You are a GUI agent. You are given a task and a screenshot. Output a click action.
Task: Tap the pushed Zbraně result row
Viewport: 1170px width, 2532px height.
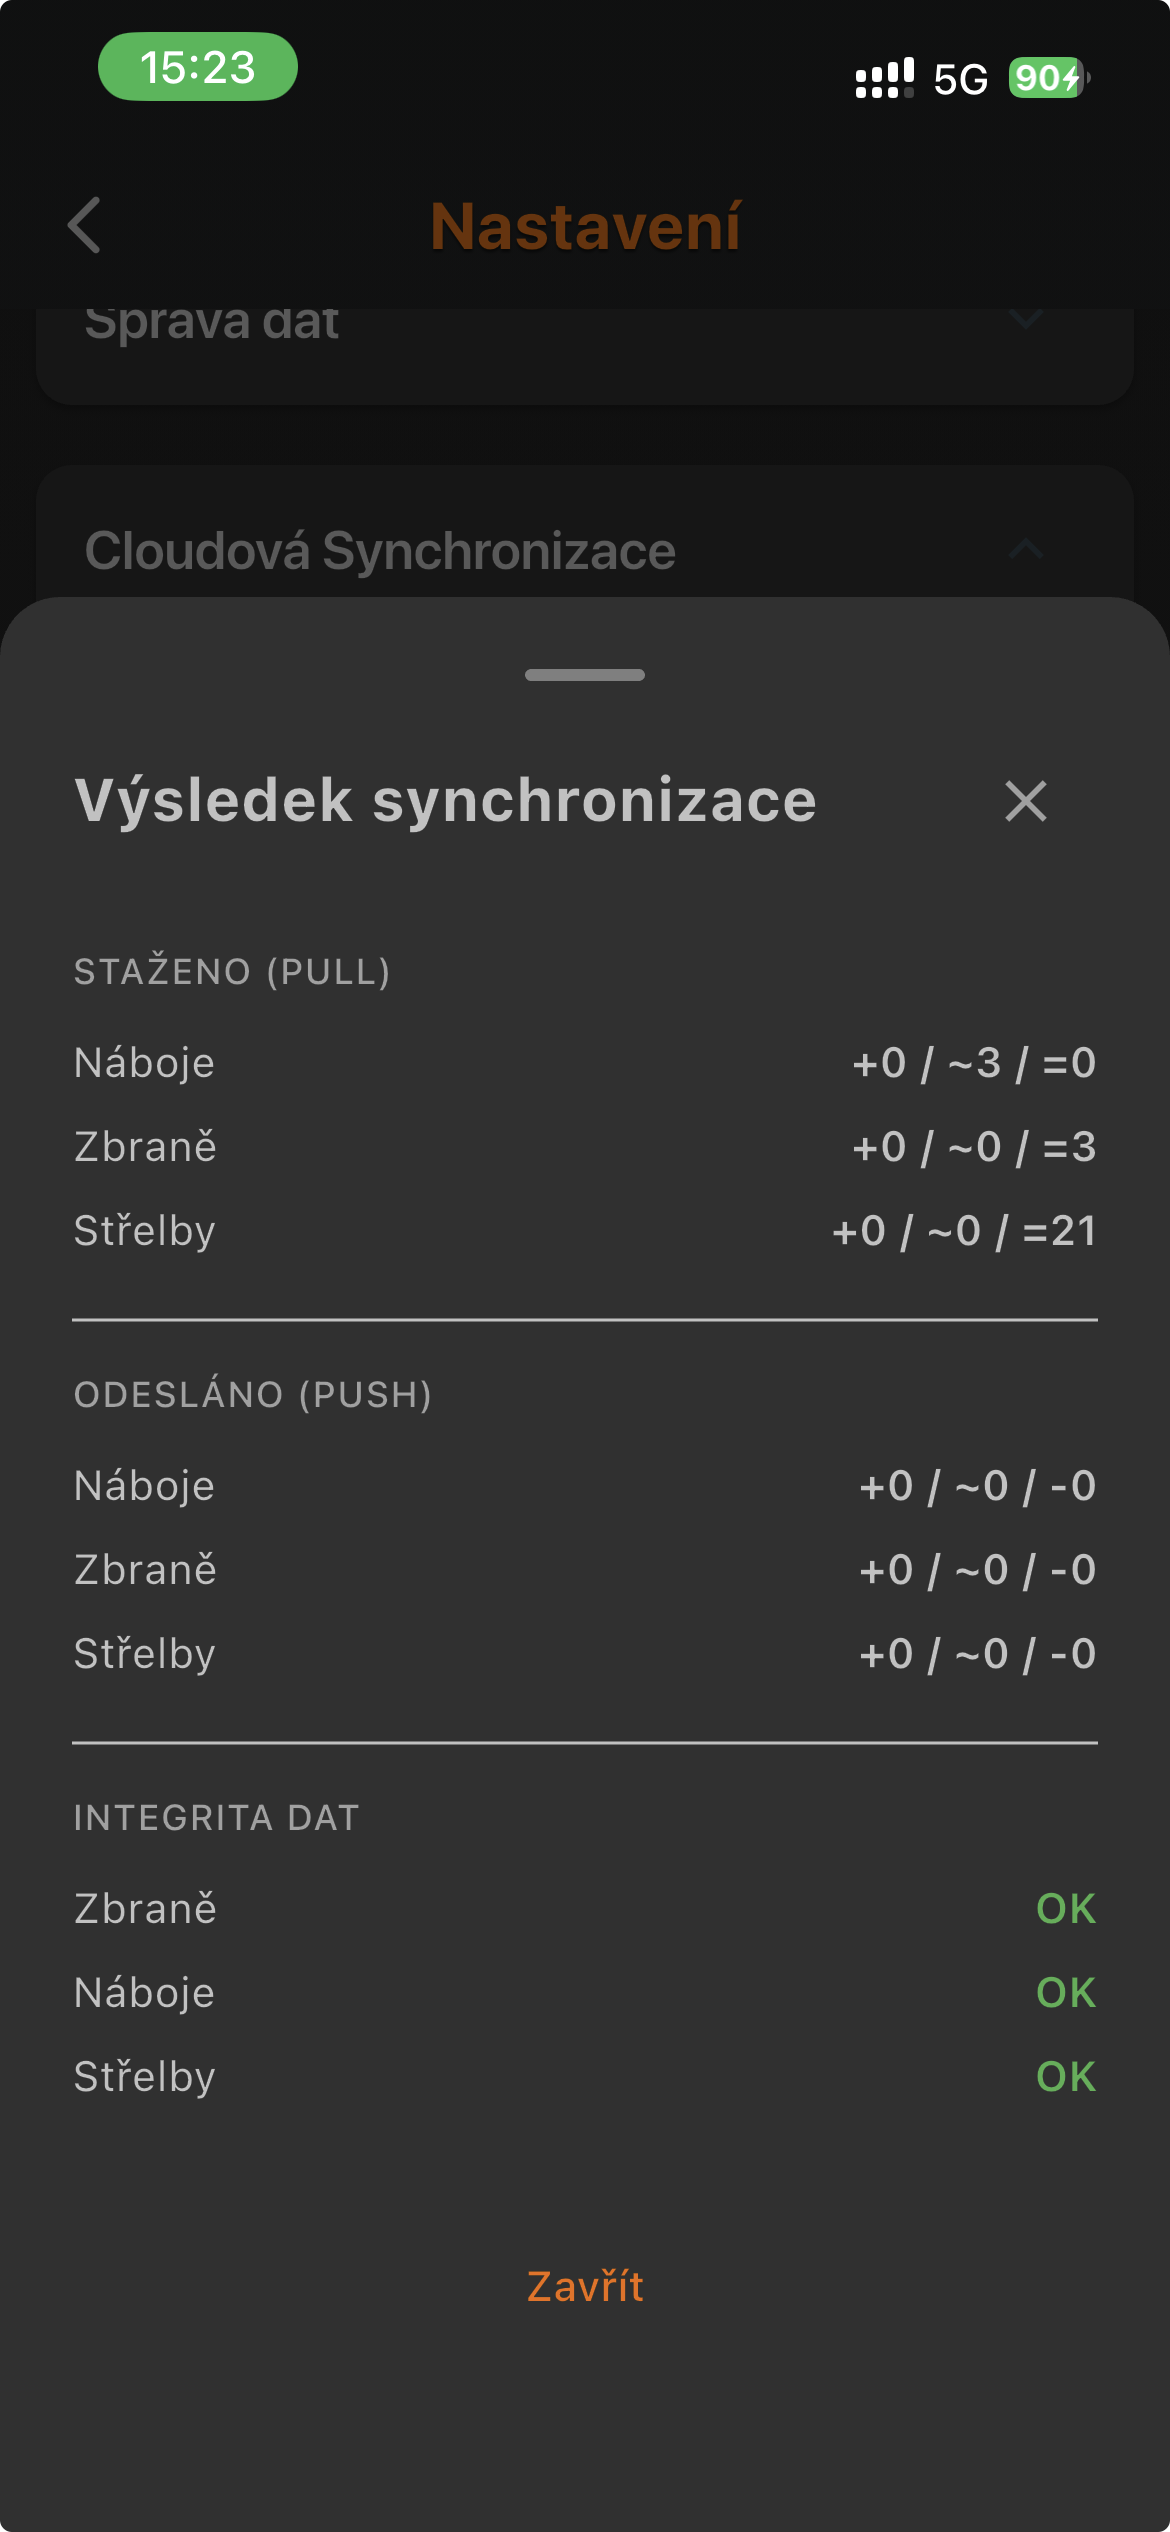coord(585,1570)
